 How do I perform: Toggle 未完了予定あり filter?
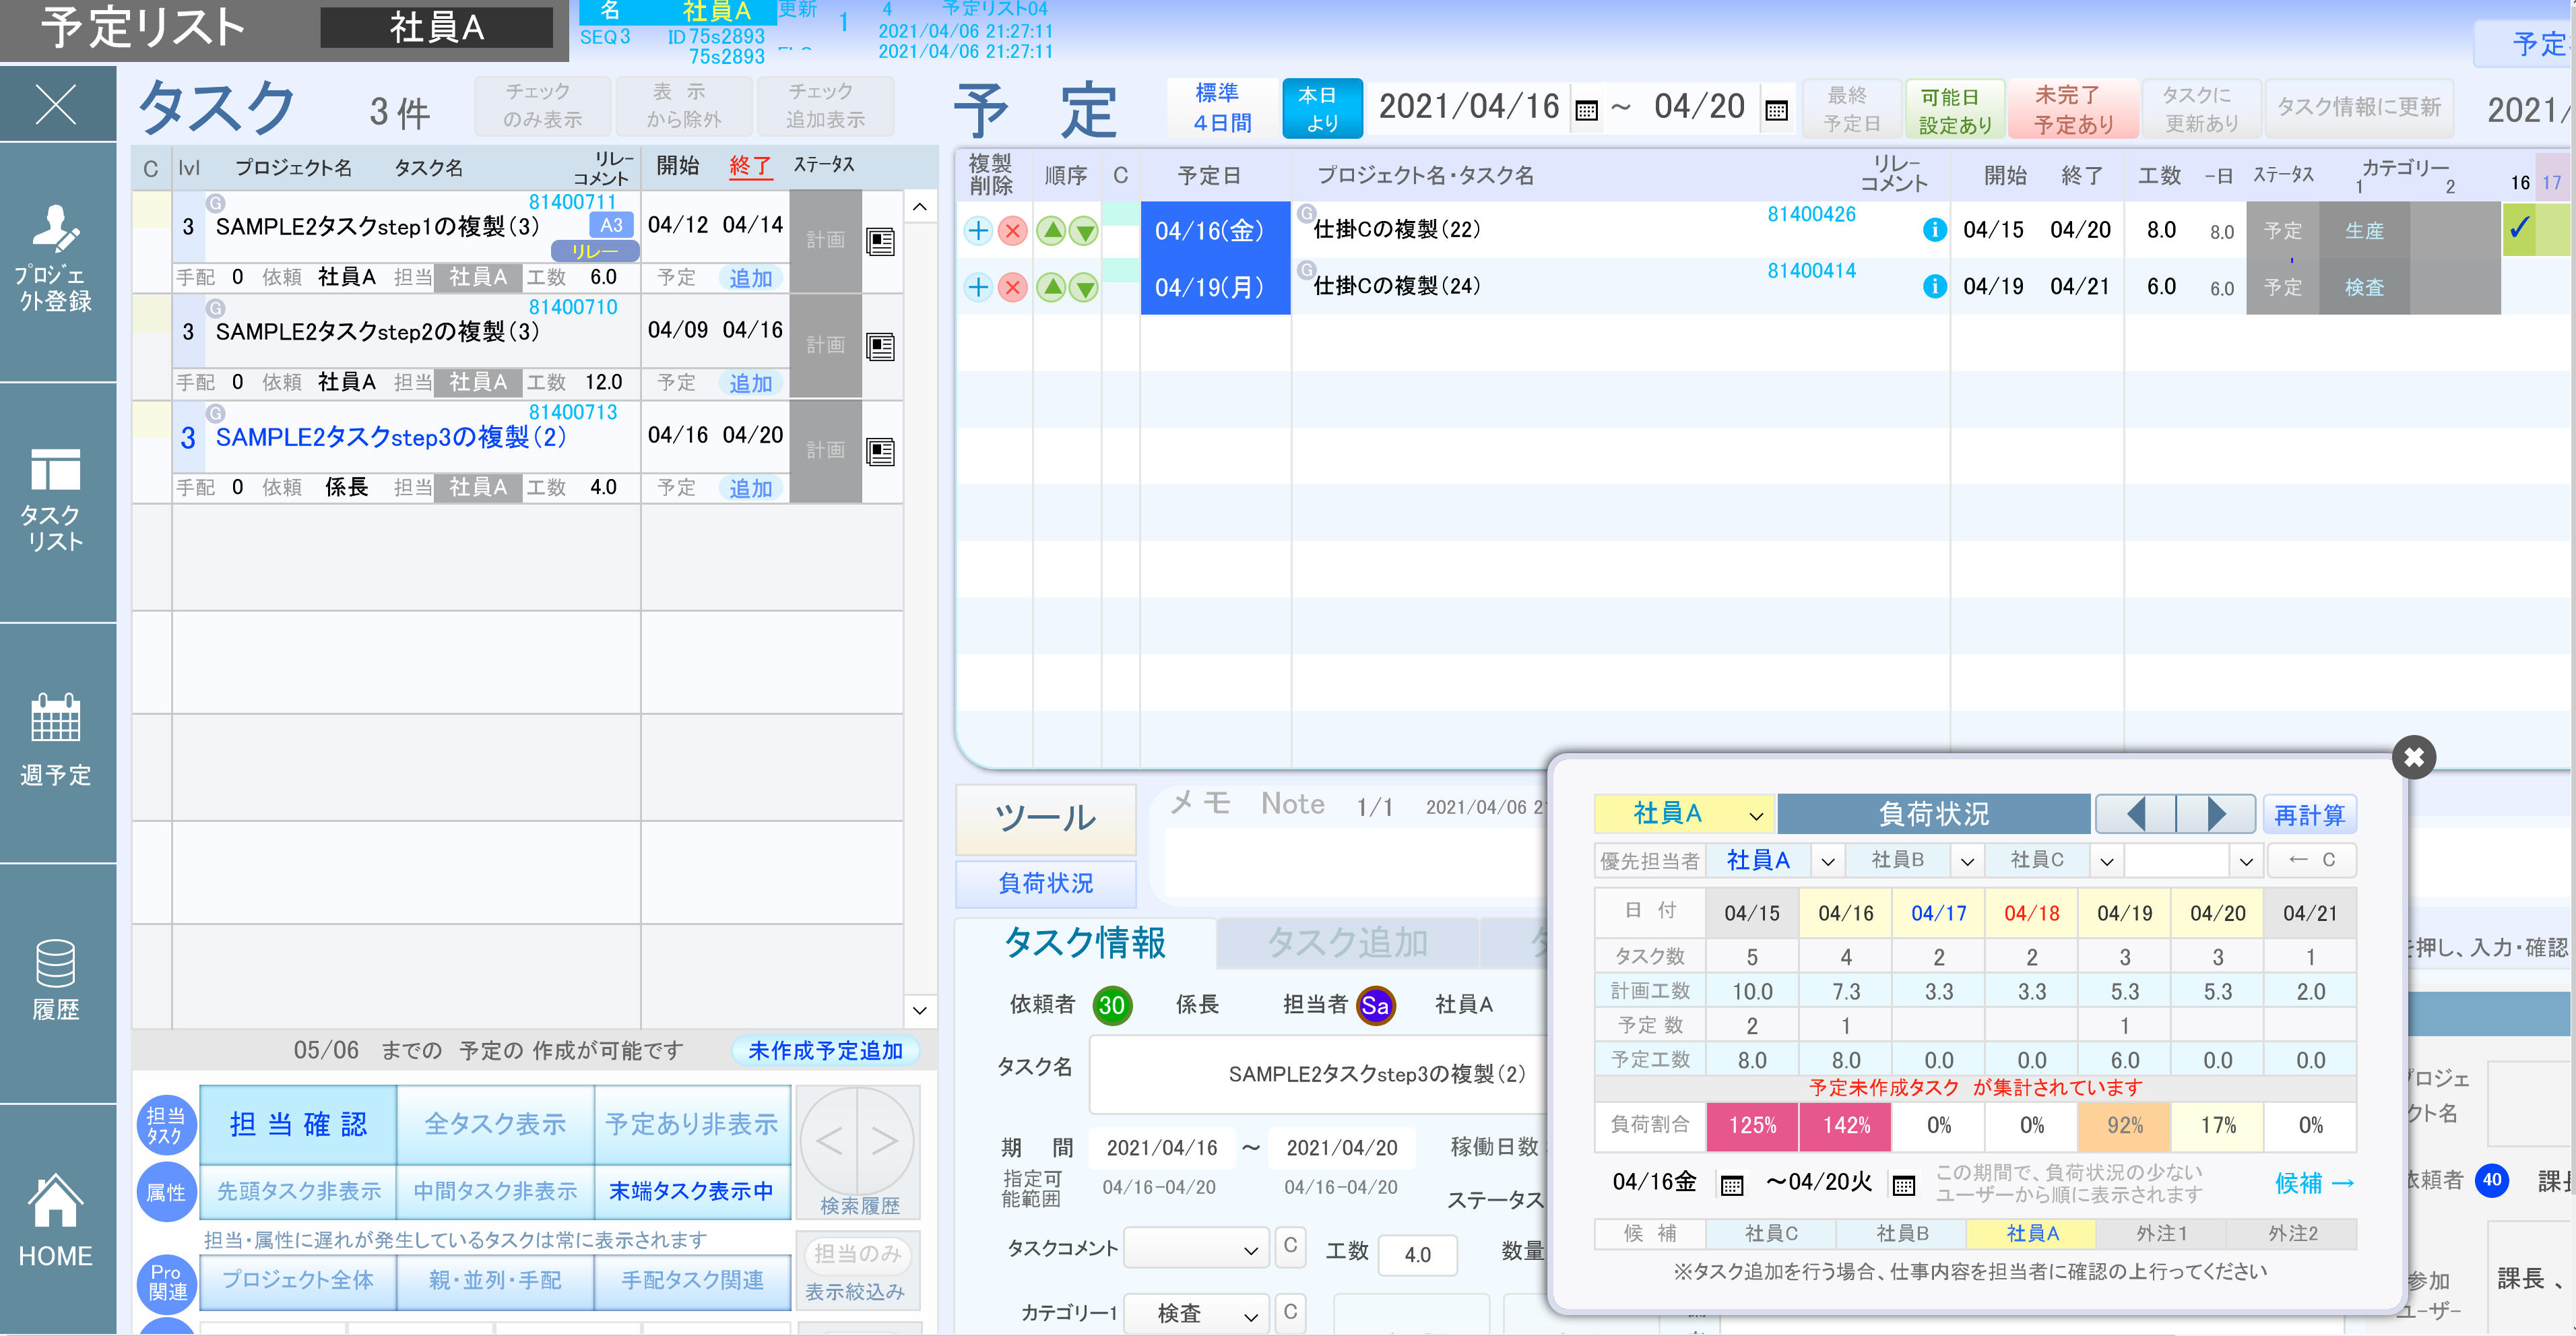pyautogui.click(x=2073, y=109)
